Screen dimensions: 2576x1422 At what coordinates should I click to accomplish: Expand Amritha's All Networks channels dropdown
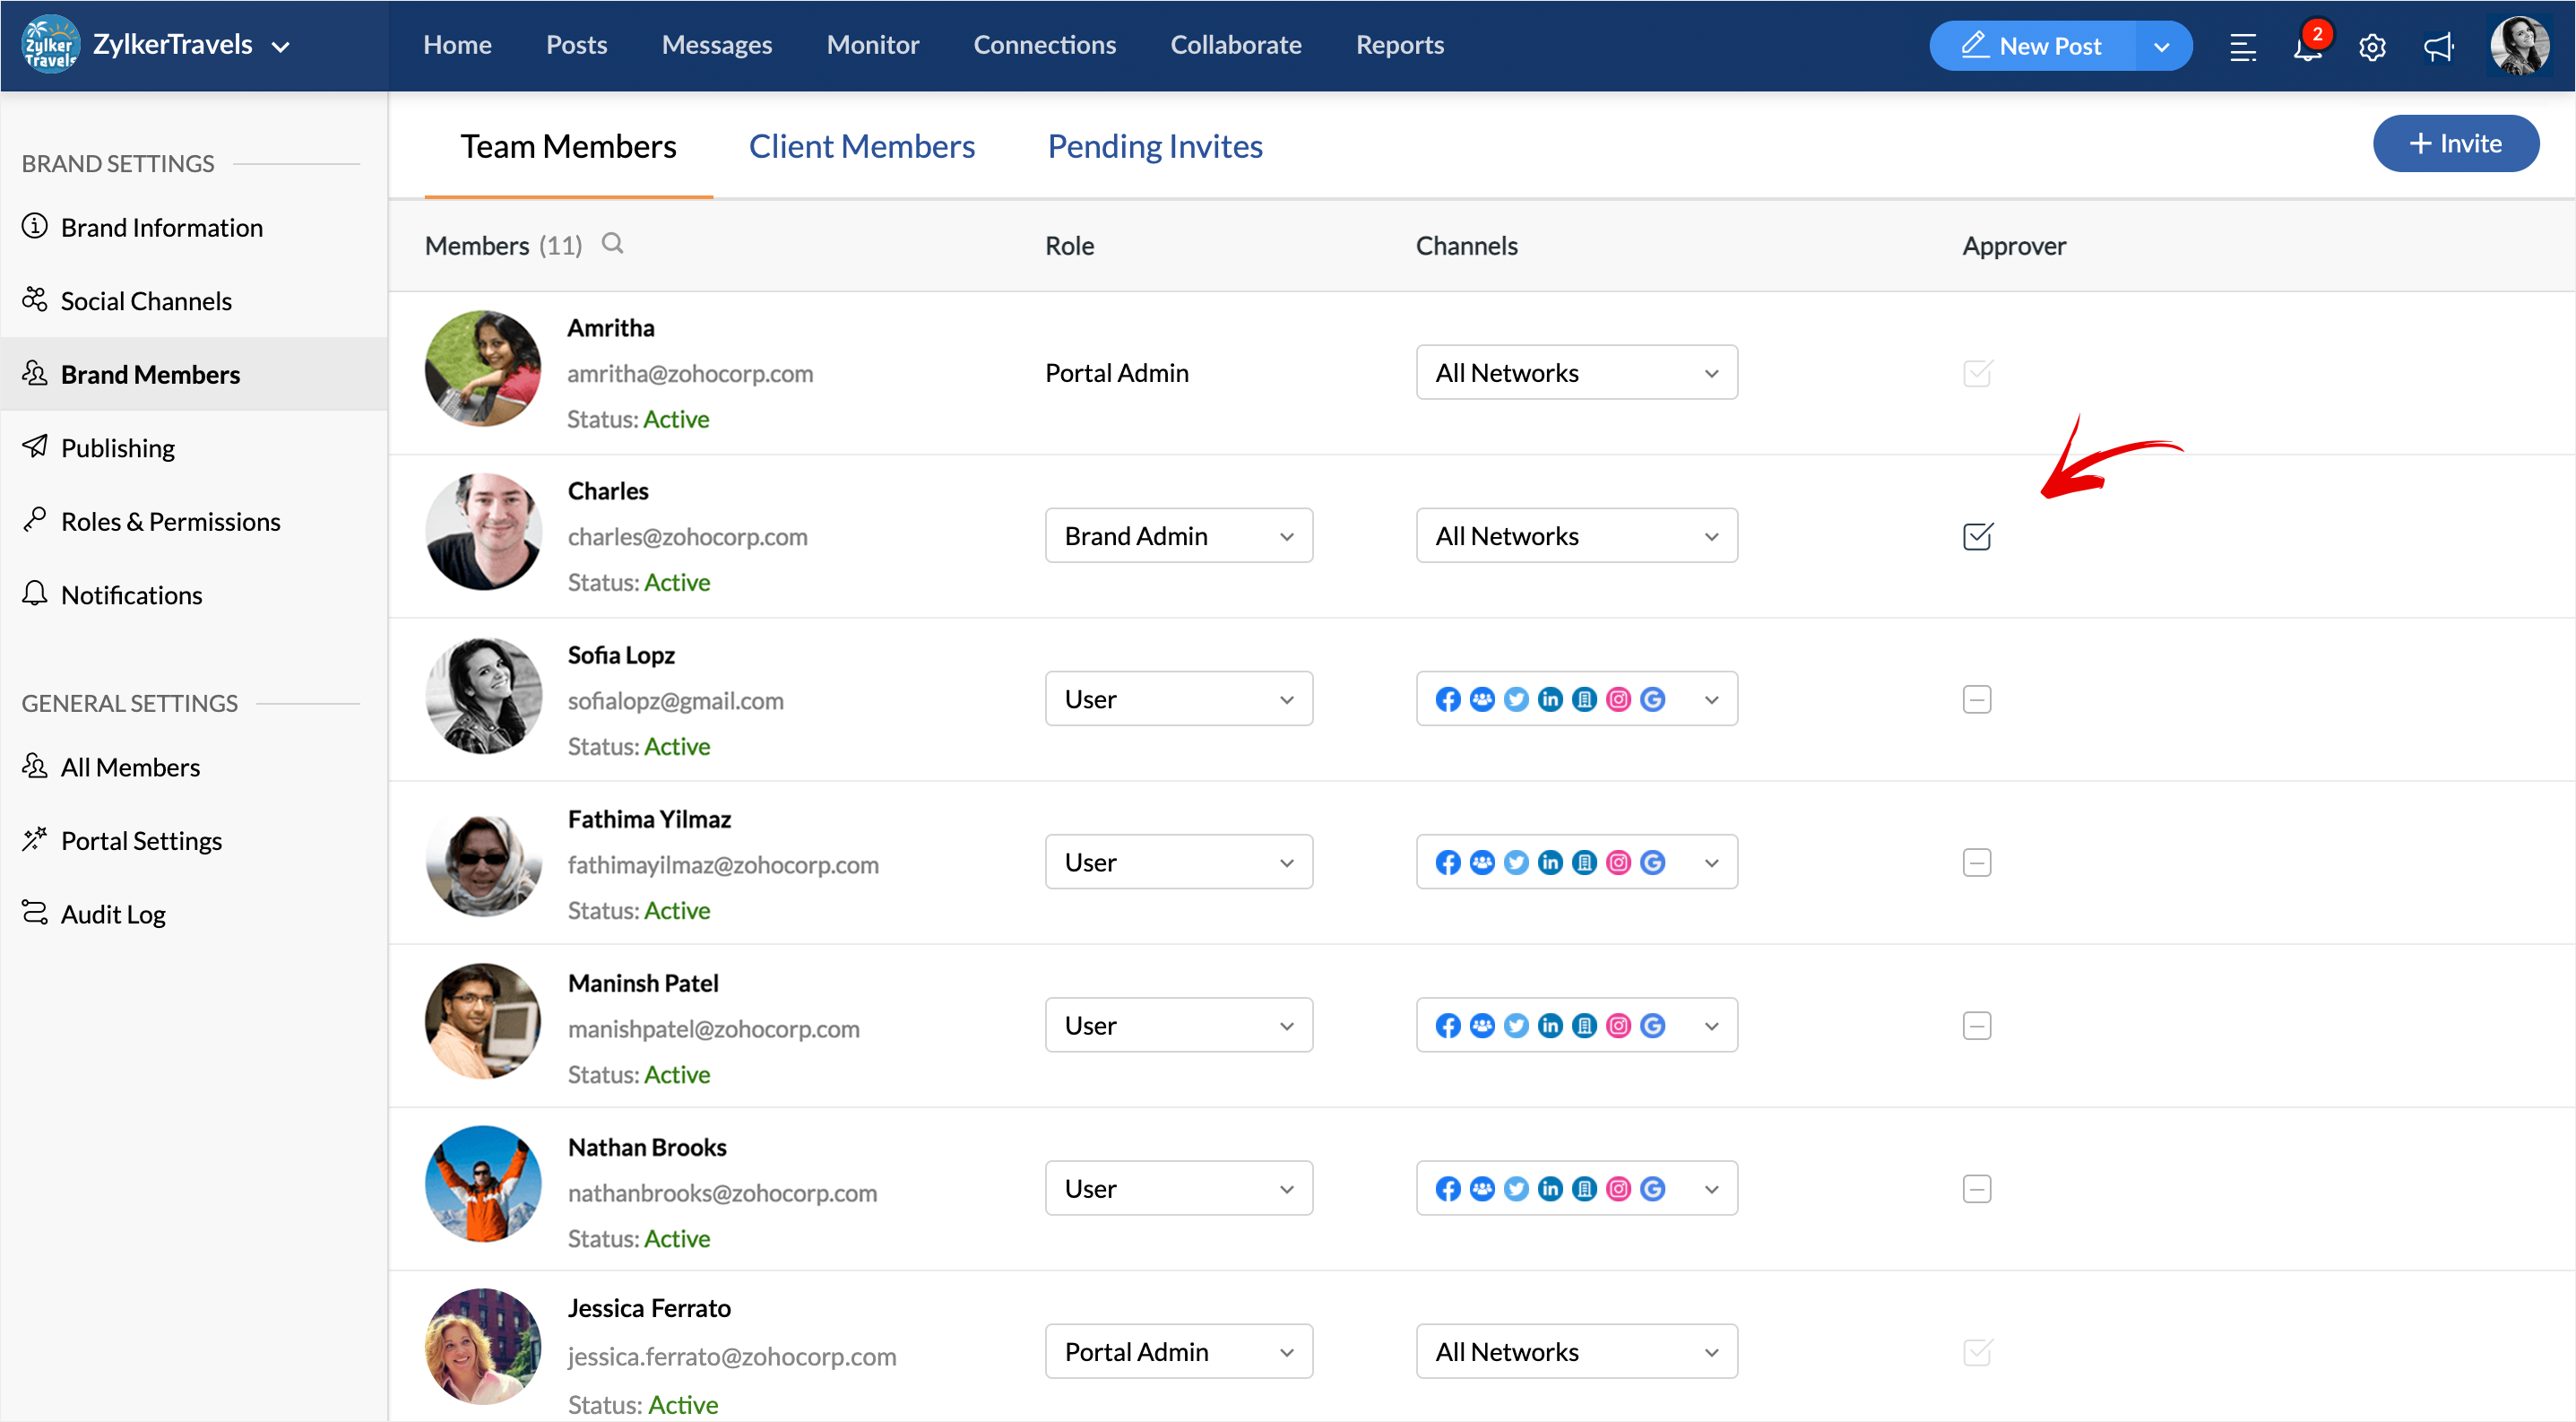(x=1576, y=373)
